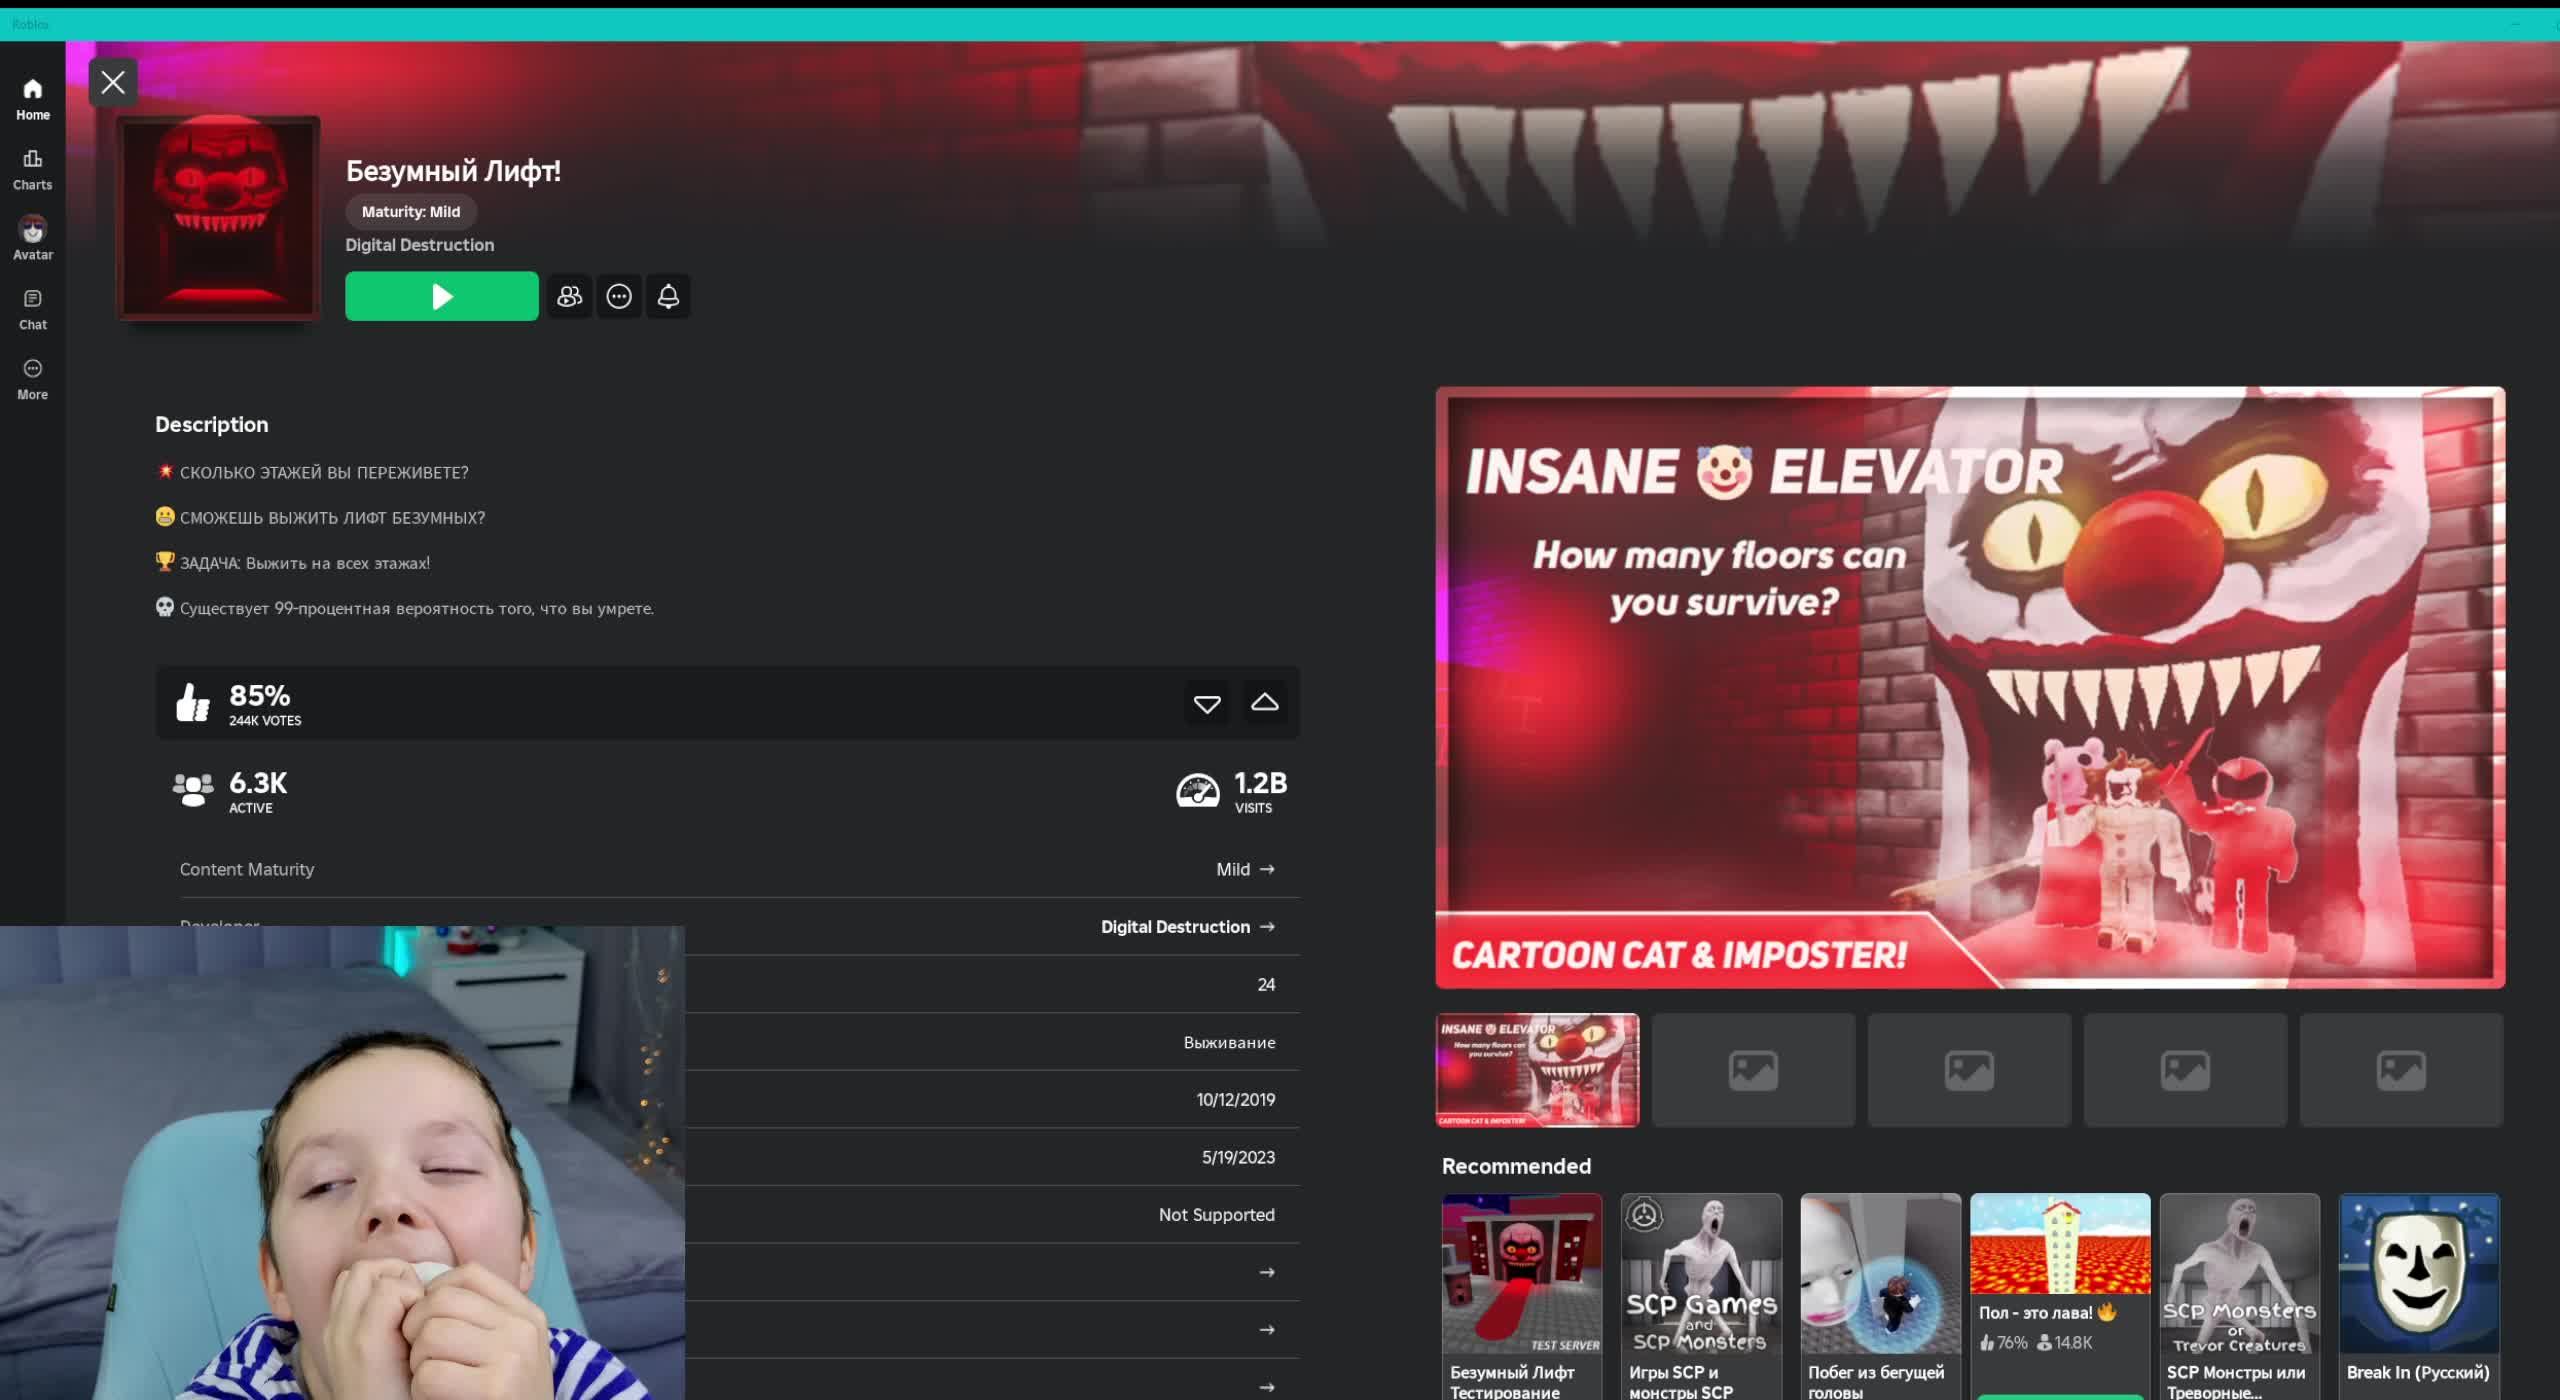Select the second placeholder gallery thumbnail

click(x=1753, y=1070)
